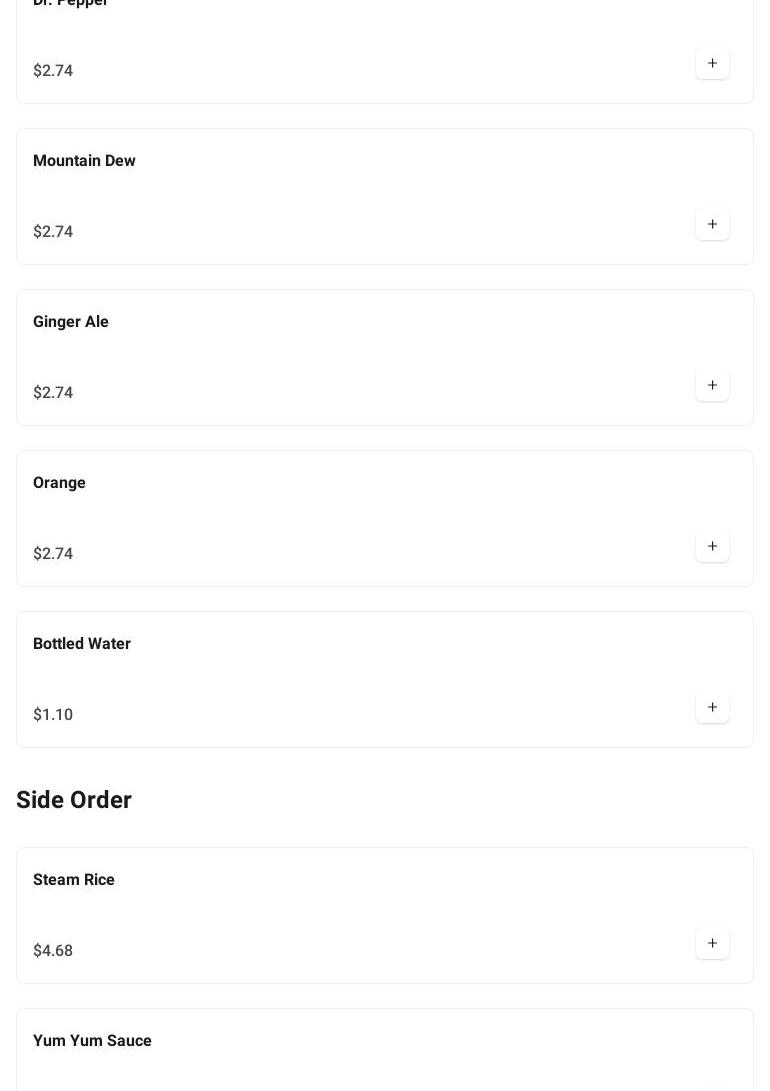Image resolution: width=770 pixels, height=1091 pixels.
Task: Select the partially visible Dr. Pepper title
Action: pyautogui.click(x=70, y=3)
